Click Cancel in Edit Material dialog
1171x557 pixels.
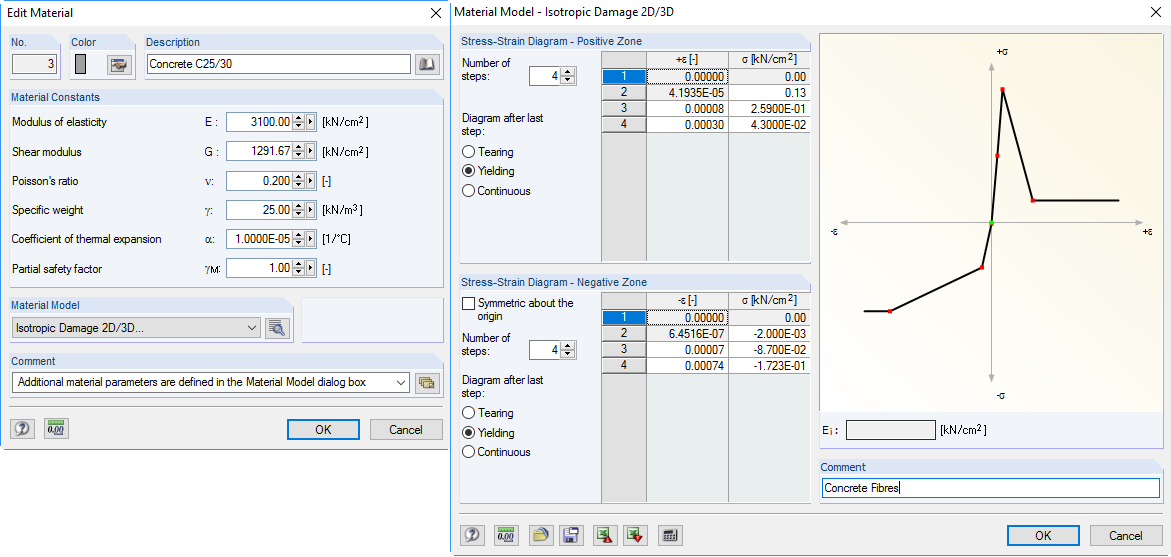pyautogui.click(x=406, y=429)
